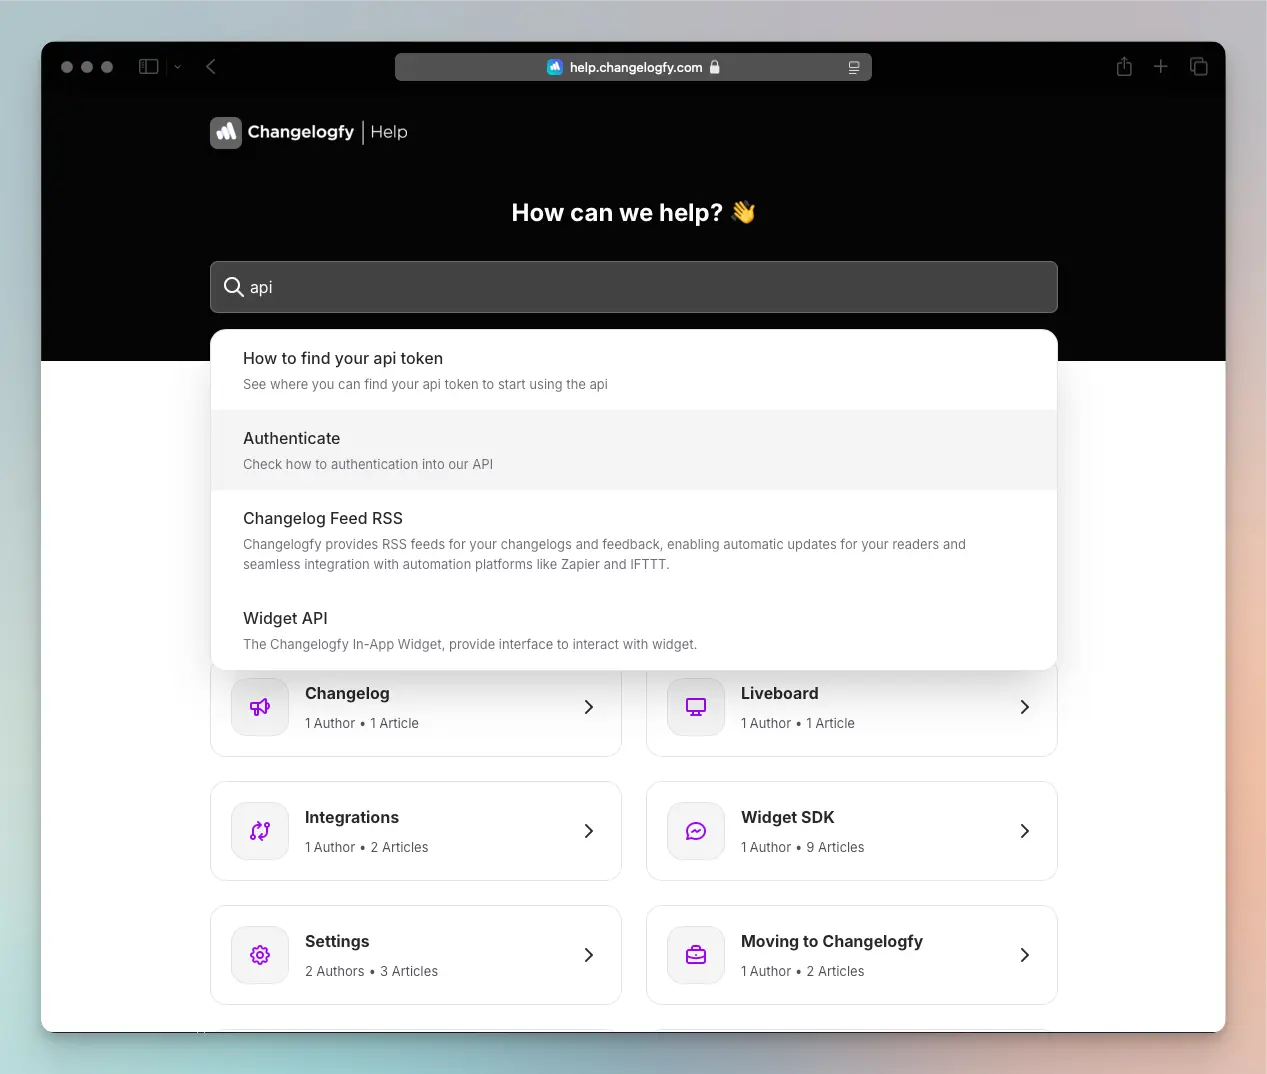Click the Settings gear icon
This screenshot has width=1267, height=1074.
click(260, 955)
